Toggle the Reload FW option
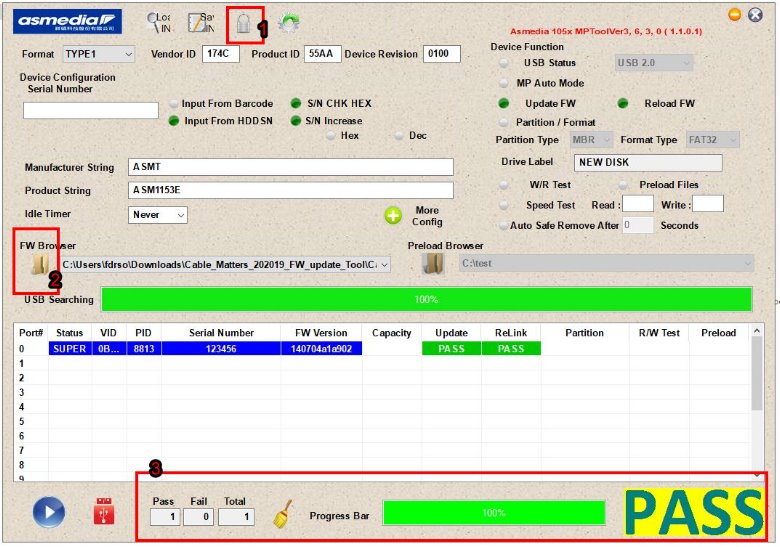The width and height of the screenshot is (780, 547). click(x=622, y=103)
